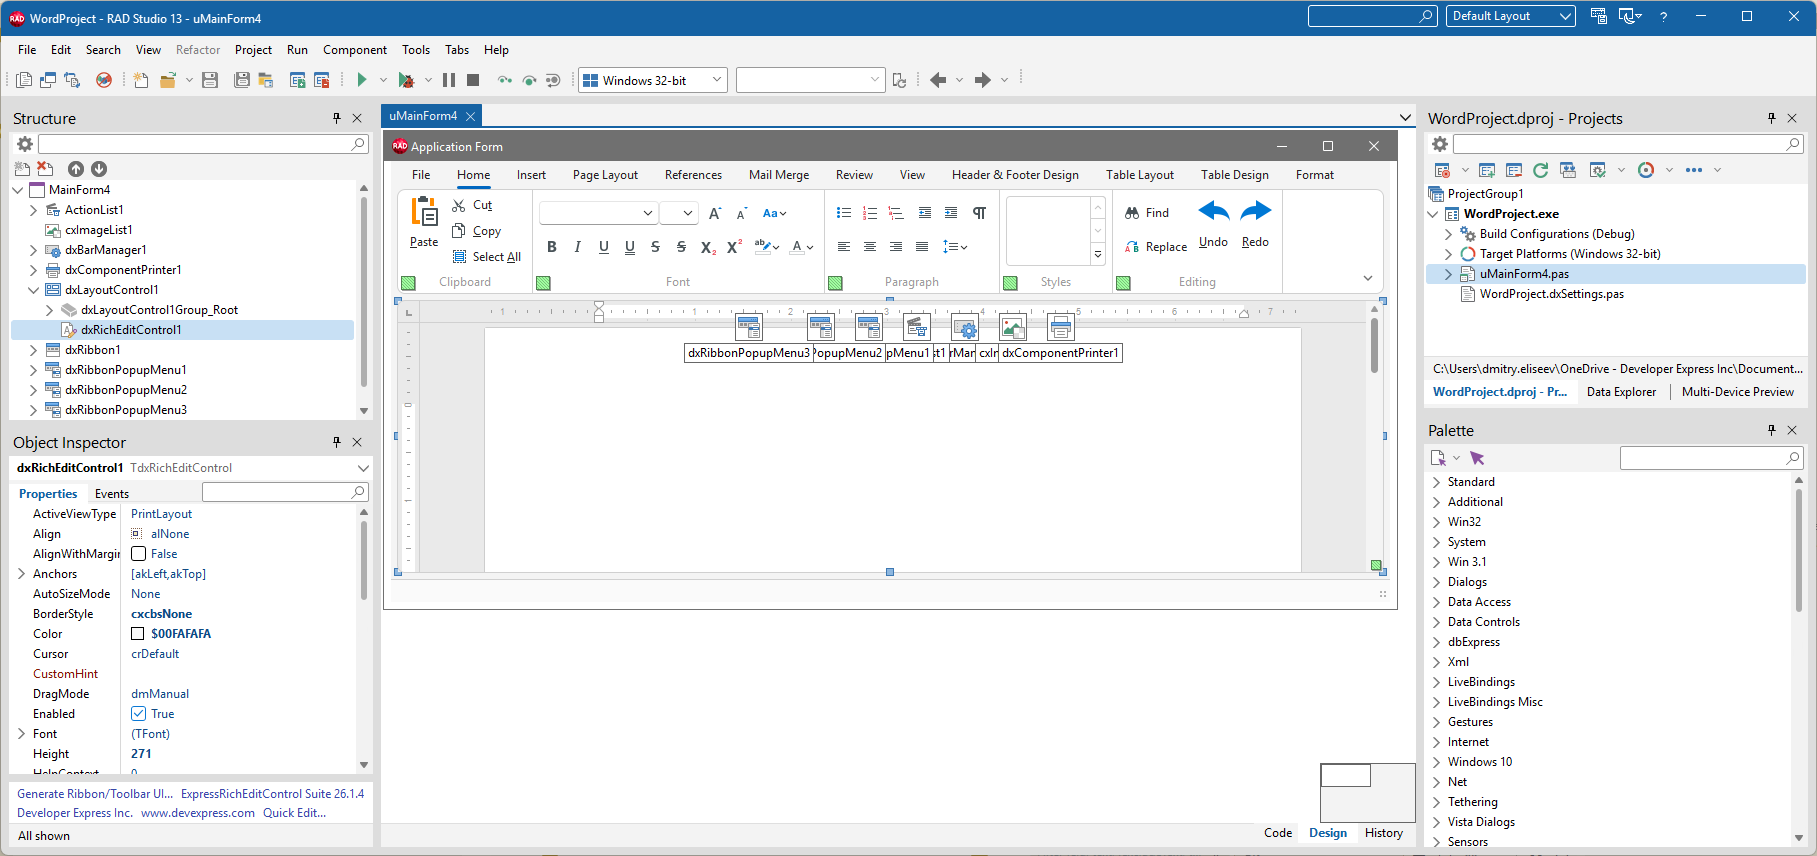The width and height of the screenshot is (1817, 856).
Task: Click the numbered list icon in Paragraph group
Action: [870, 213]
